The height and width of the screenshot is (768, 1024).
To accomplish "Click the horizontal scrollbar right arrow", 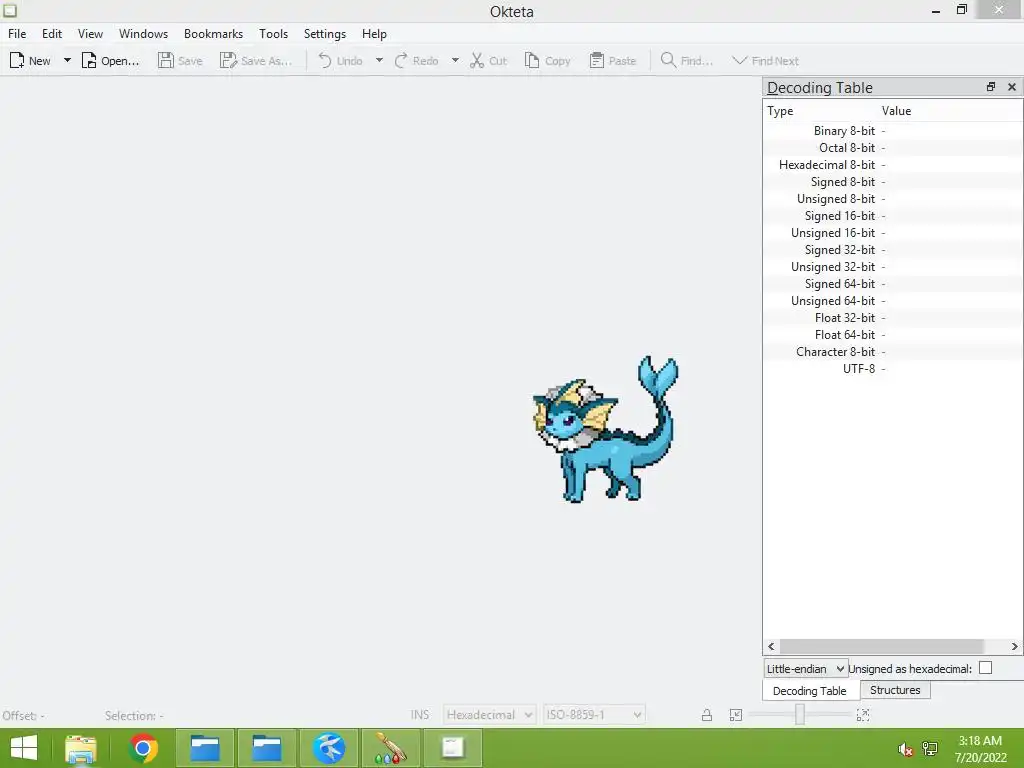I will point(1014,646).
